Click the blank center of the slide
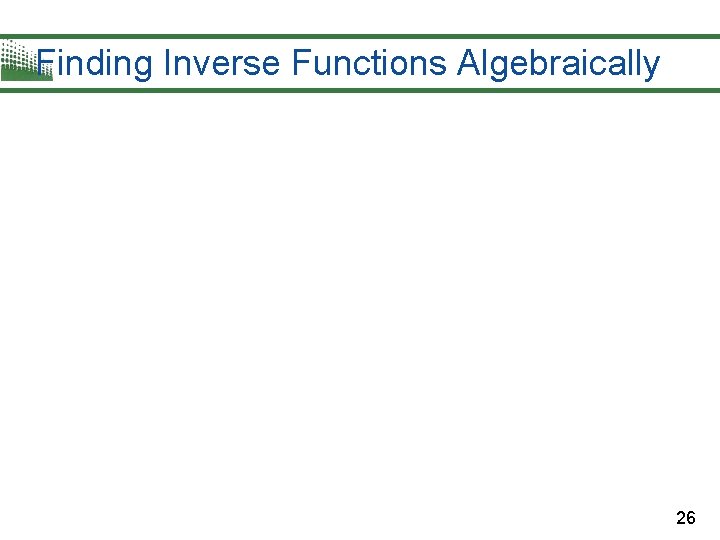The height and width of the screenshot is (540, 720). click(x=360, y=300)
